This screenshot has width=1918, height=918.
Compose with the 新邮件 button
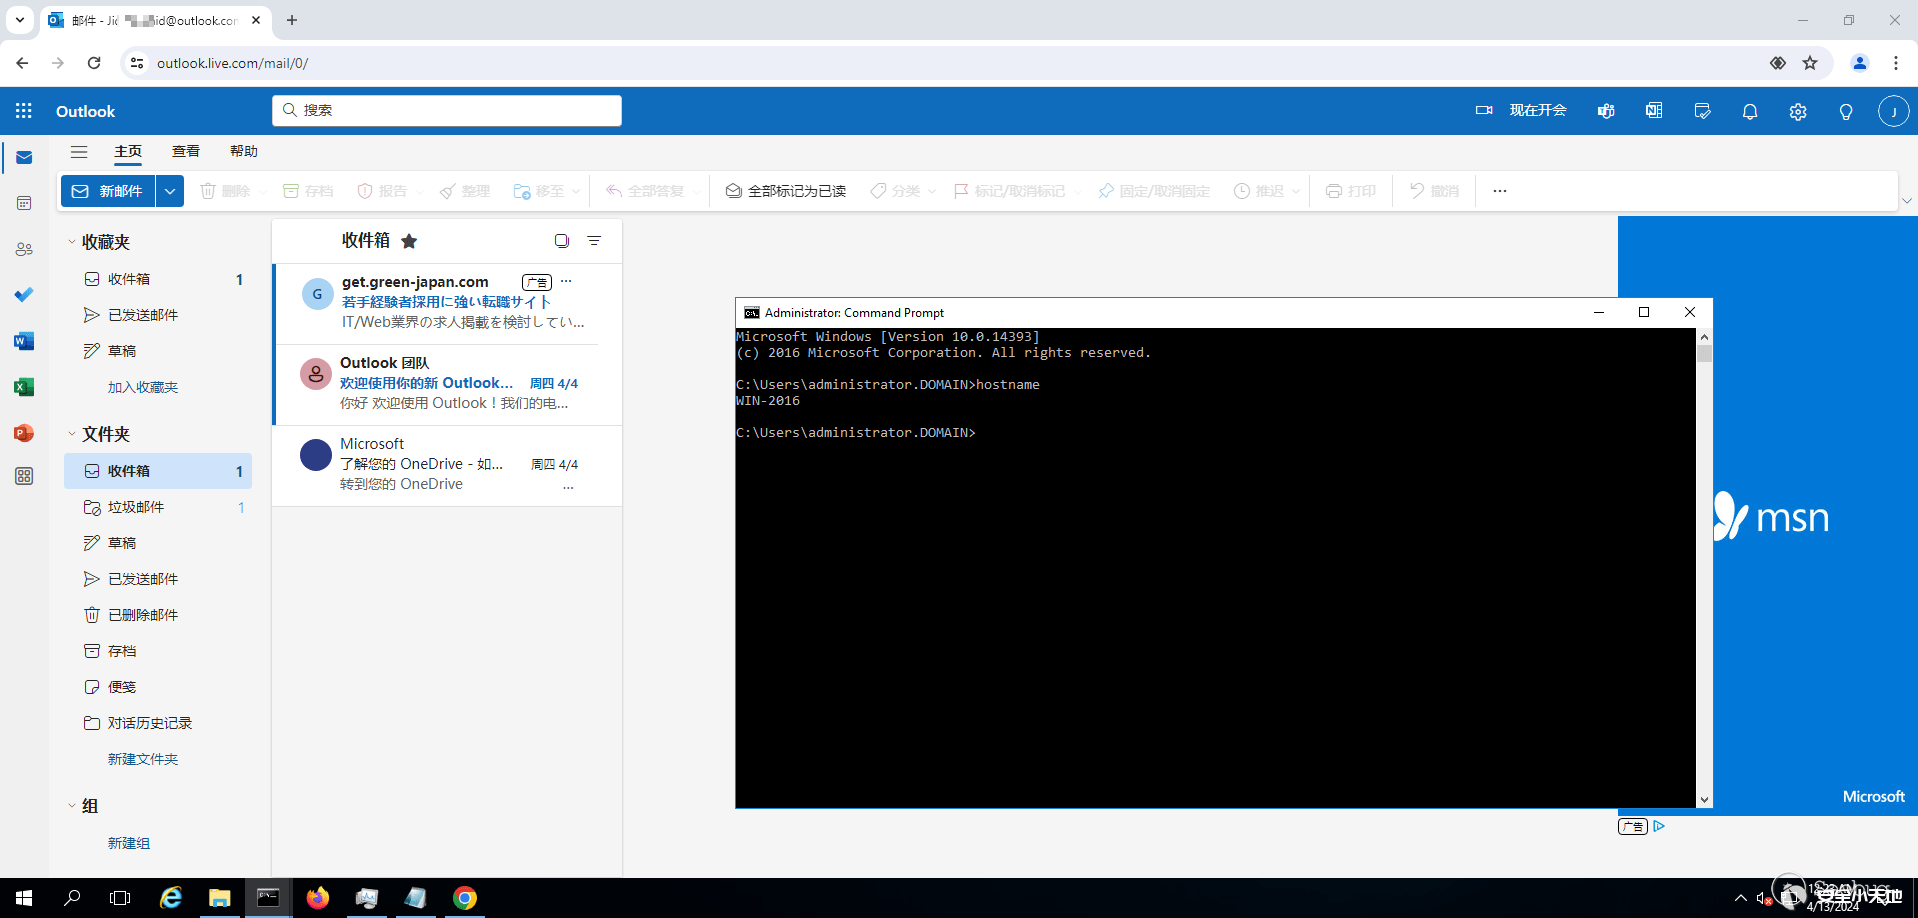tap(108, 191)
